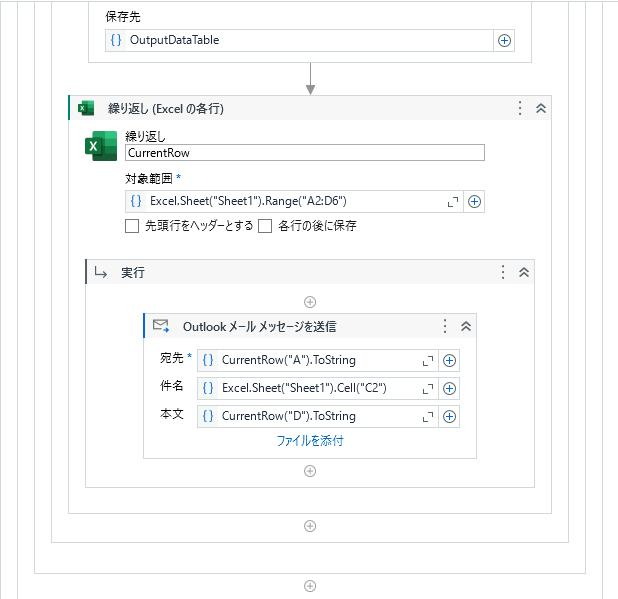Enable 先頭行をヘッダーとする checkbox
This screenshot has height=599, width=618.
(x=132, y=226)
